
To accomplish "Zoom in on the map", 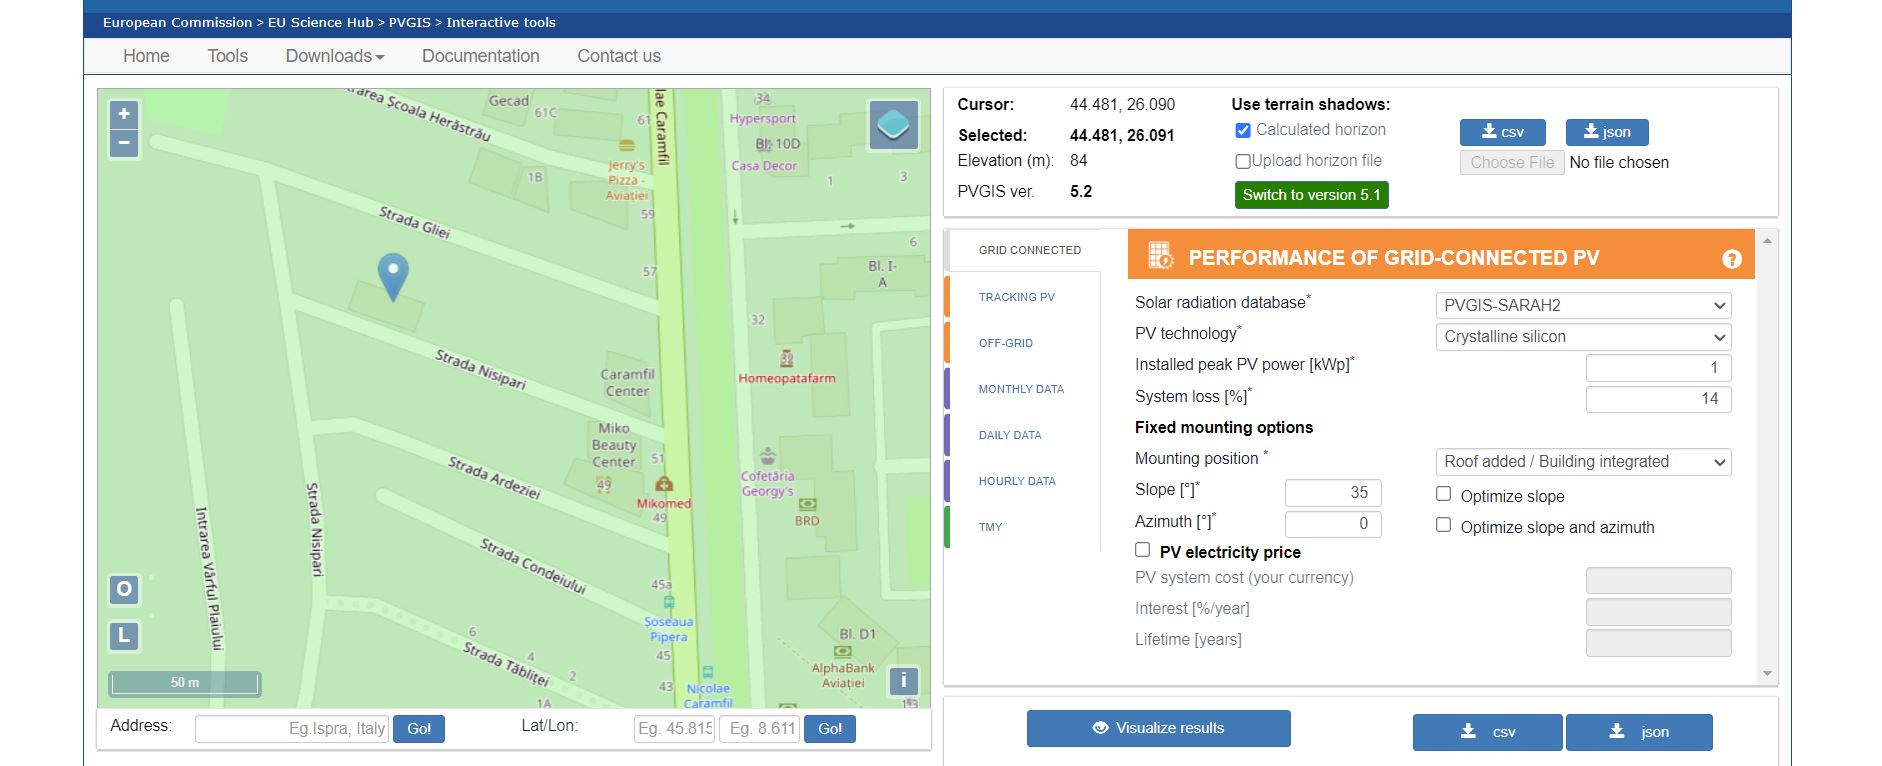I will 124,114.
